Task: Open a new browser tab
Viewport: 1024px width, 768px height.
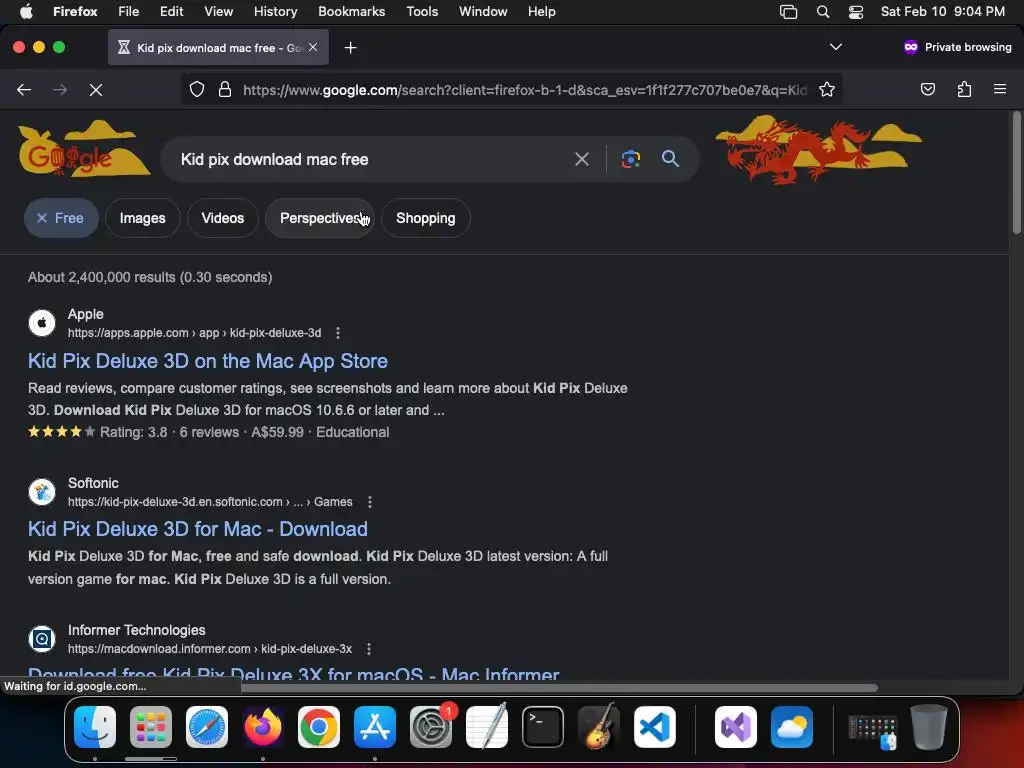Action: 351,48
